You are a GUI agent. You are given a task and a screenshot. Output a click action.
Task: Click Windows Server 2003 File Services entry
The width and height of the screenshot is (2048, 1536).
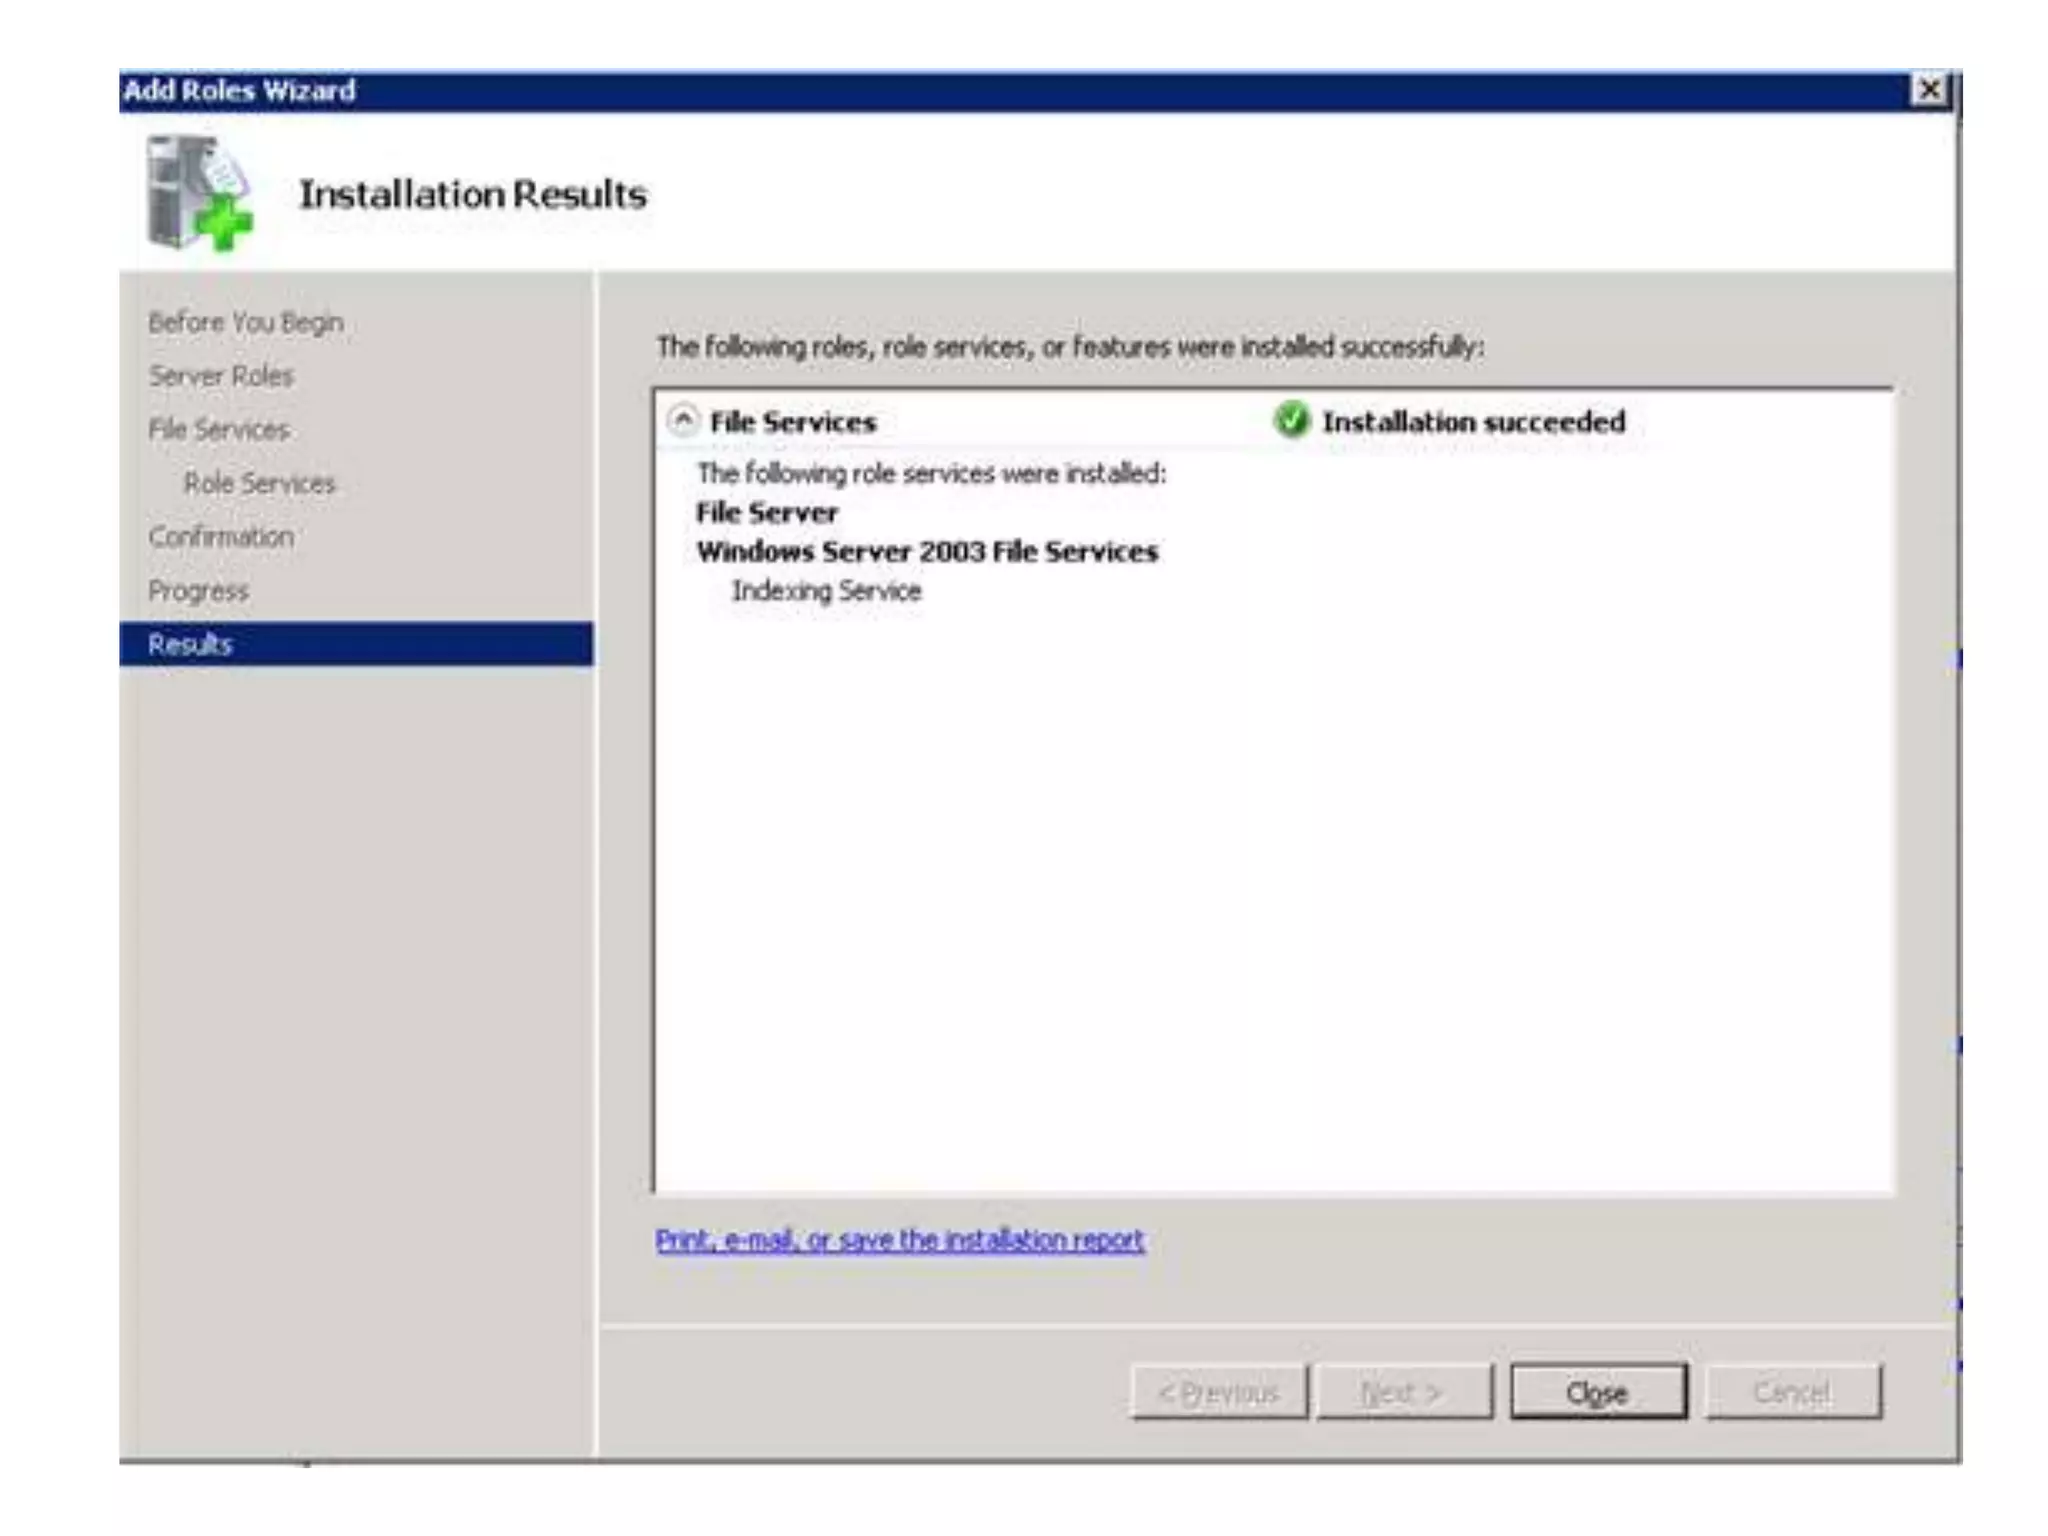pyautogui.click(x=927, y=552)
